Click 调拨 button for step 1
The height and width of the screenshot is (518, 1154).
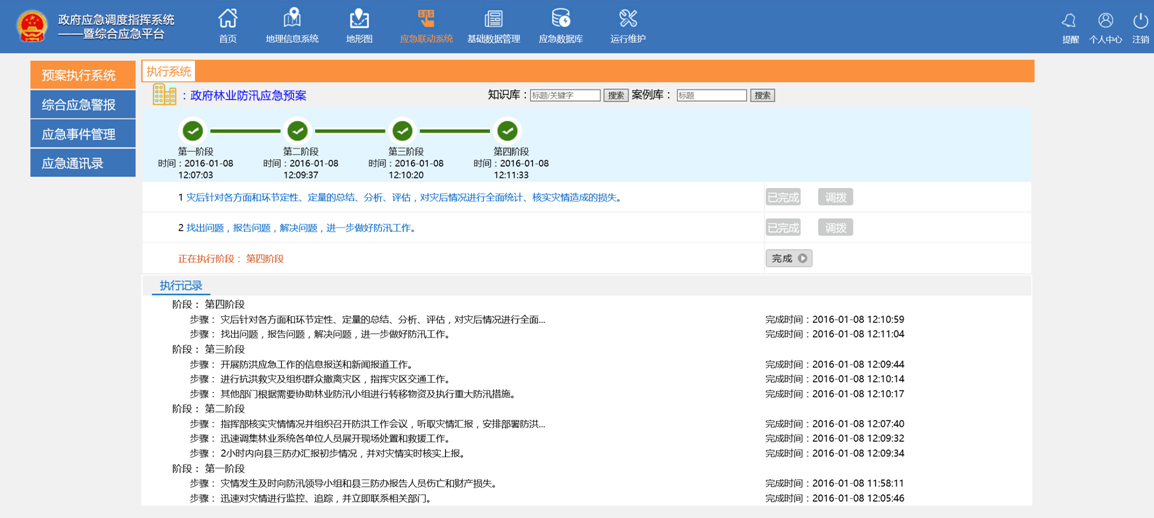click(x=835, y=198)
